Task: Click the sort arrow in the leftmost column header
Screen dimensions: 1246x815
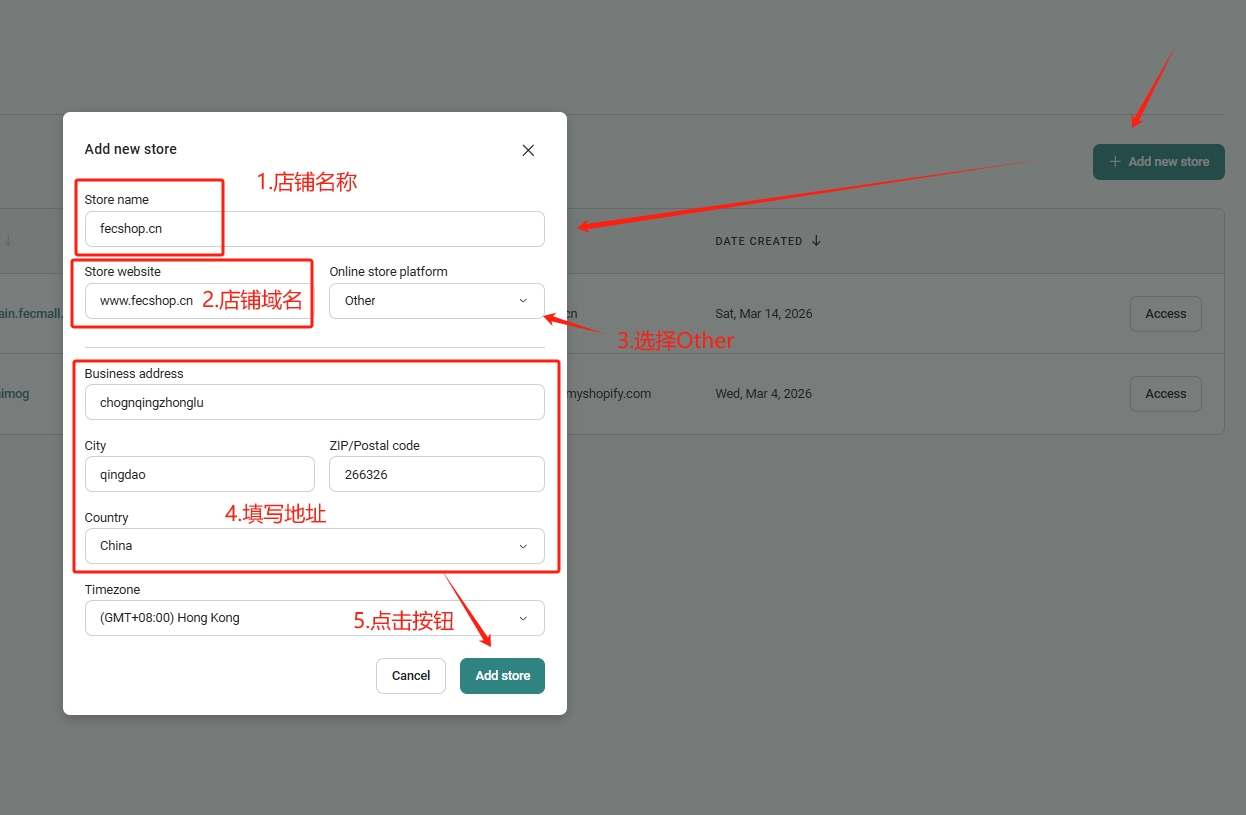Action: (9, 241)
